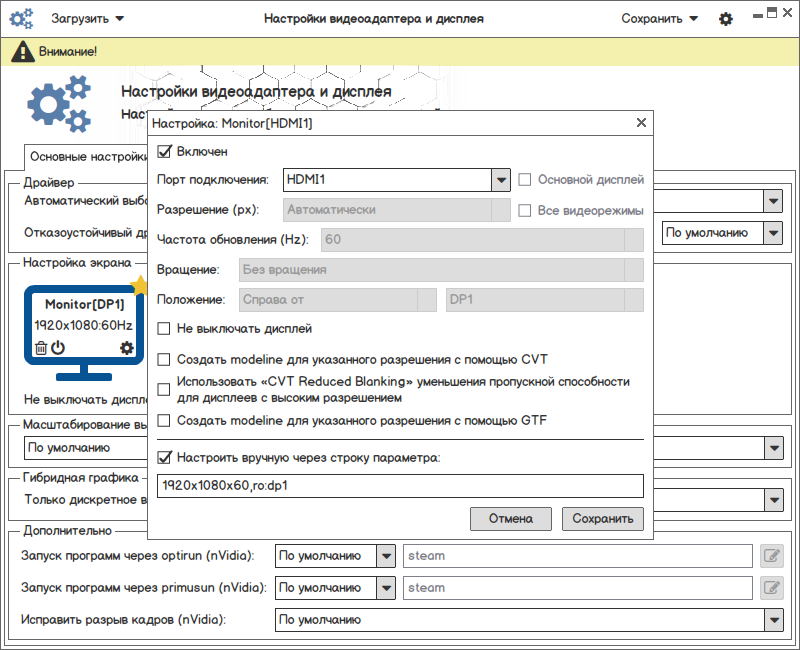Enable modeline creation with GTF
Viewport: 800px width, 650px height.
click(164, 421)
